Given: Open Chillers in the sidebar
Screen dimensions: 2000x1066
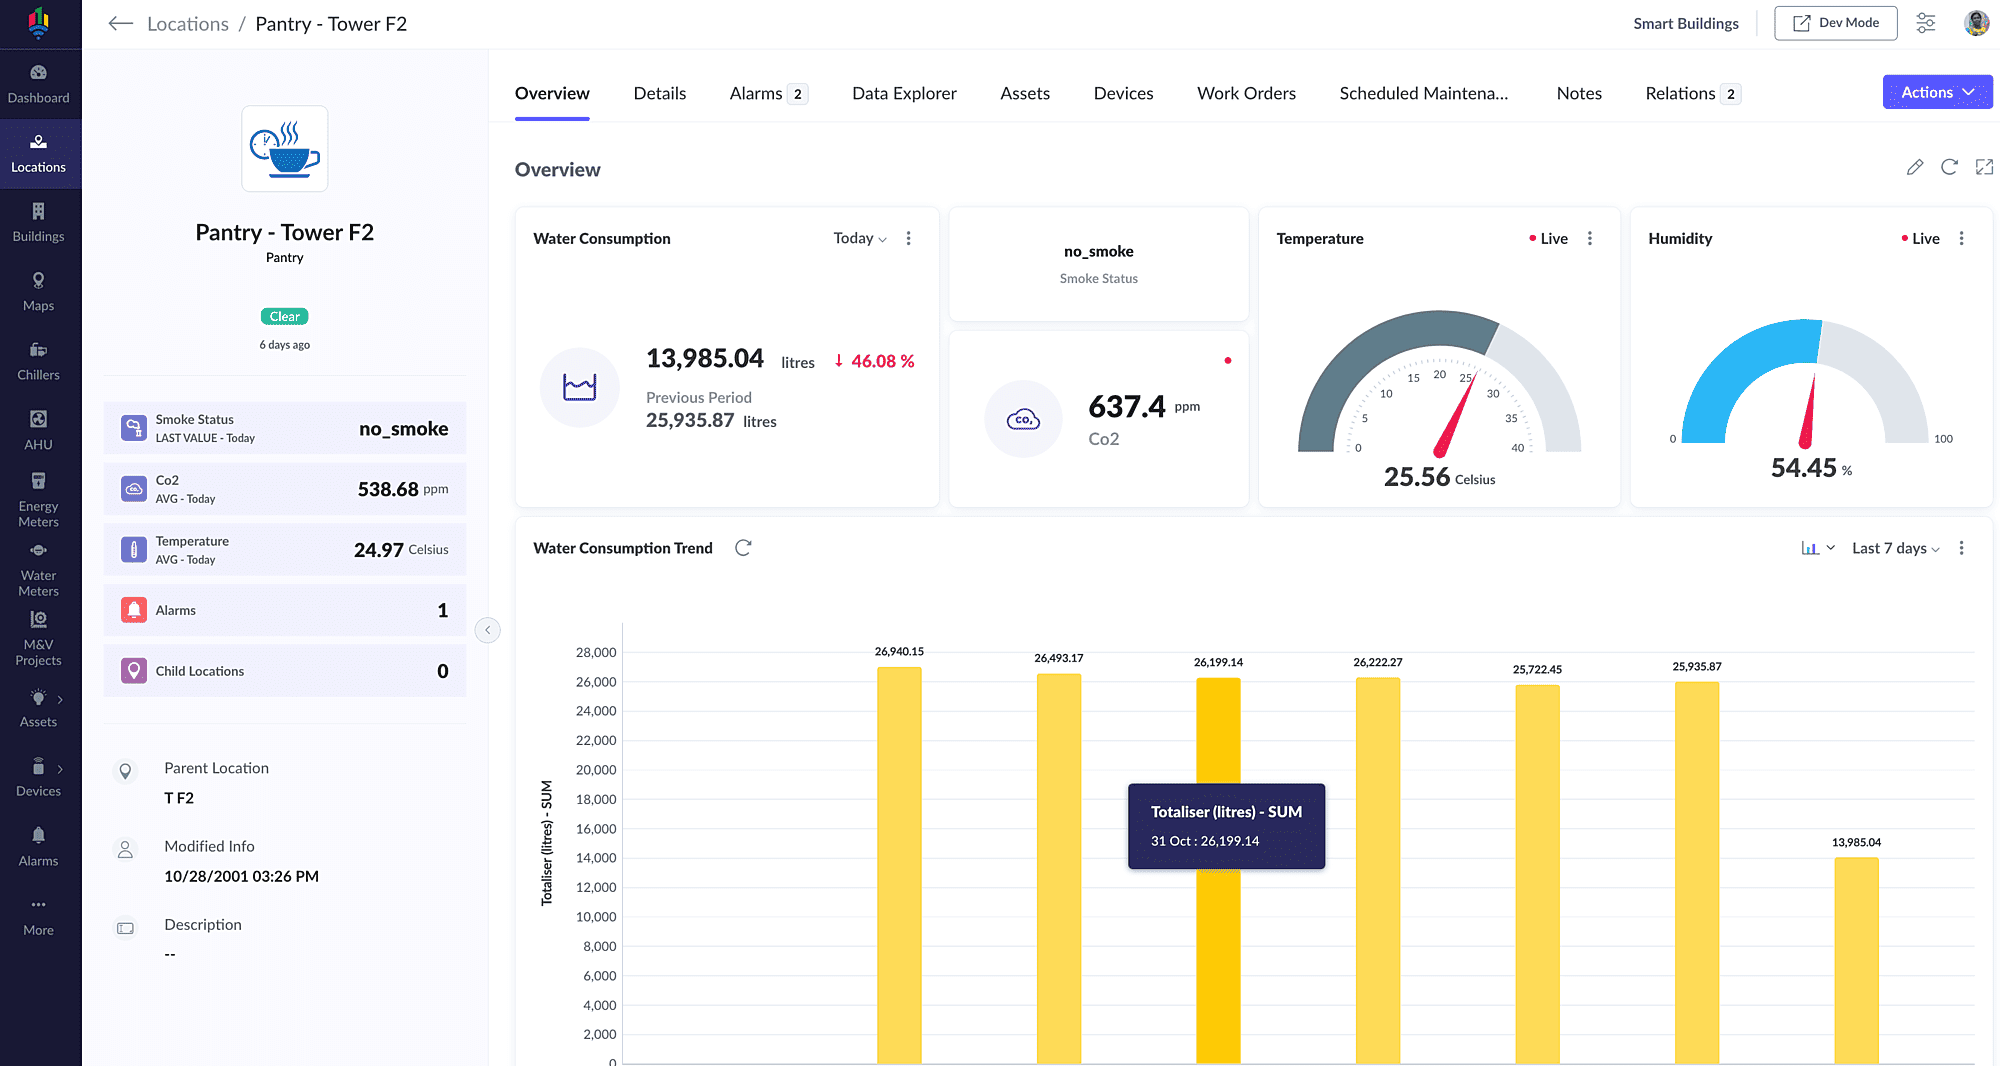Looking at the screenshot, I should click(x=38, y=361).
